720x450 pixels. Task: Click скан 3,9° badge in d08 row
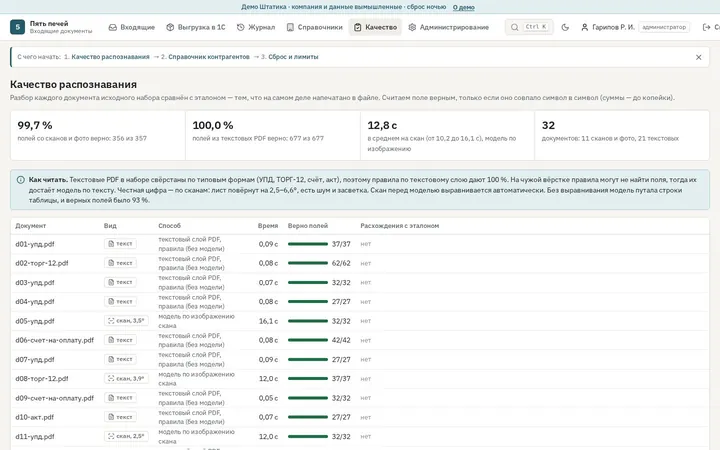[x=126, y=378]
